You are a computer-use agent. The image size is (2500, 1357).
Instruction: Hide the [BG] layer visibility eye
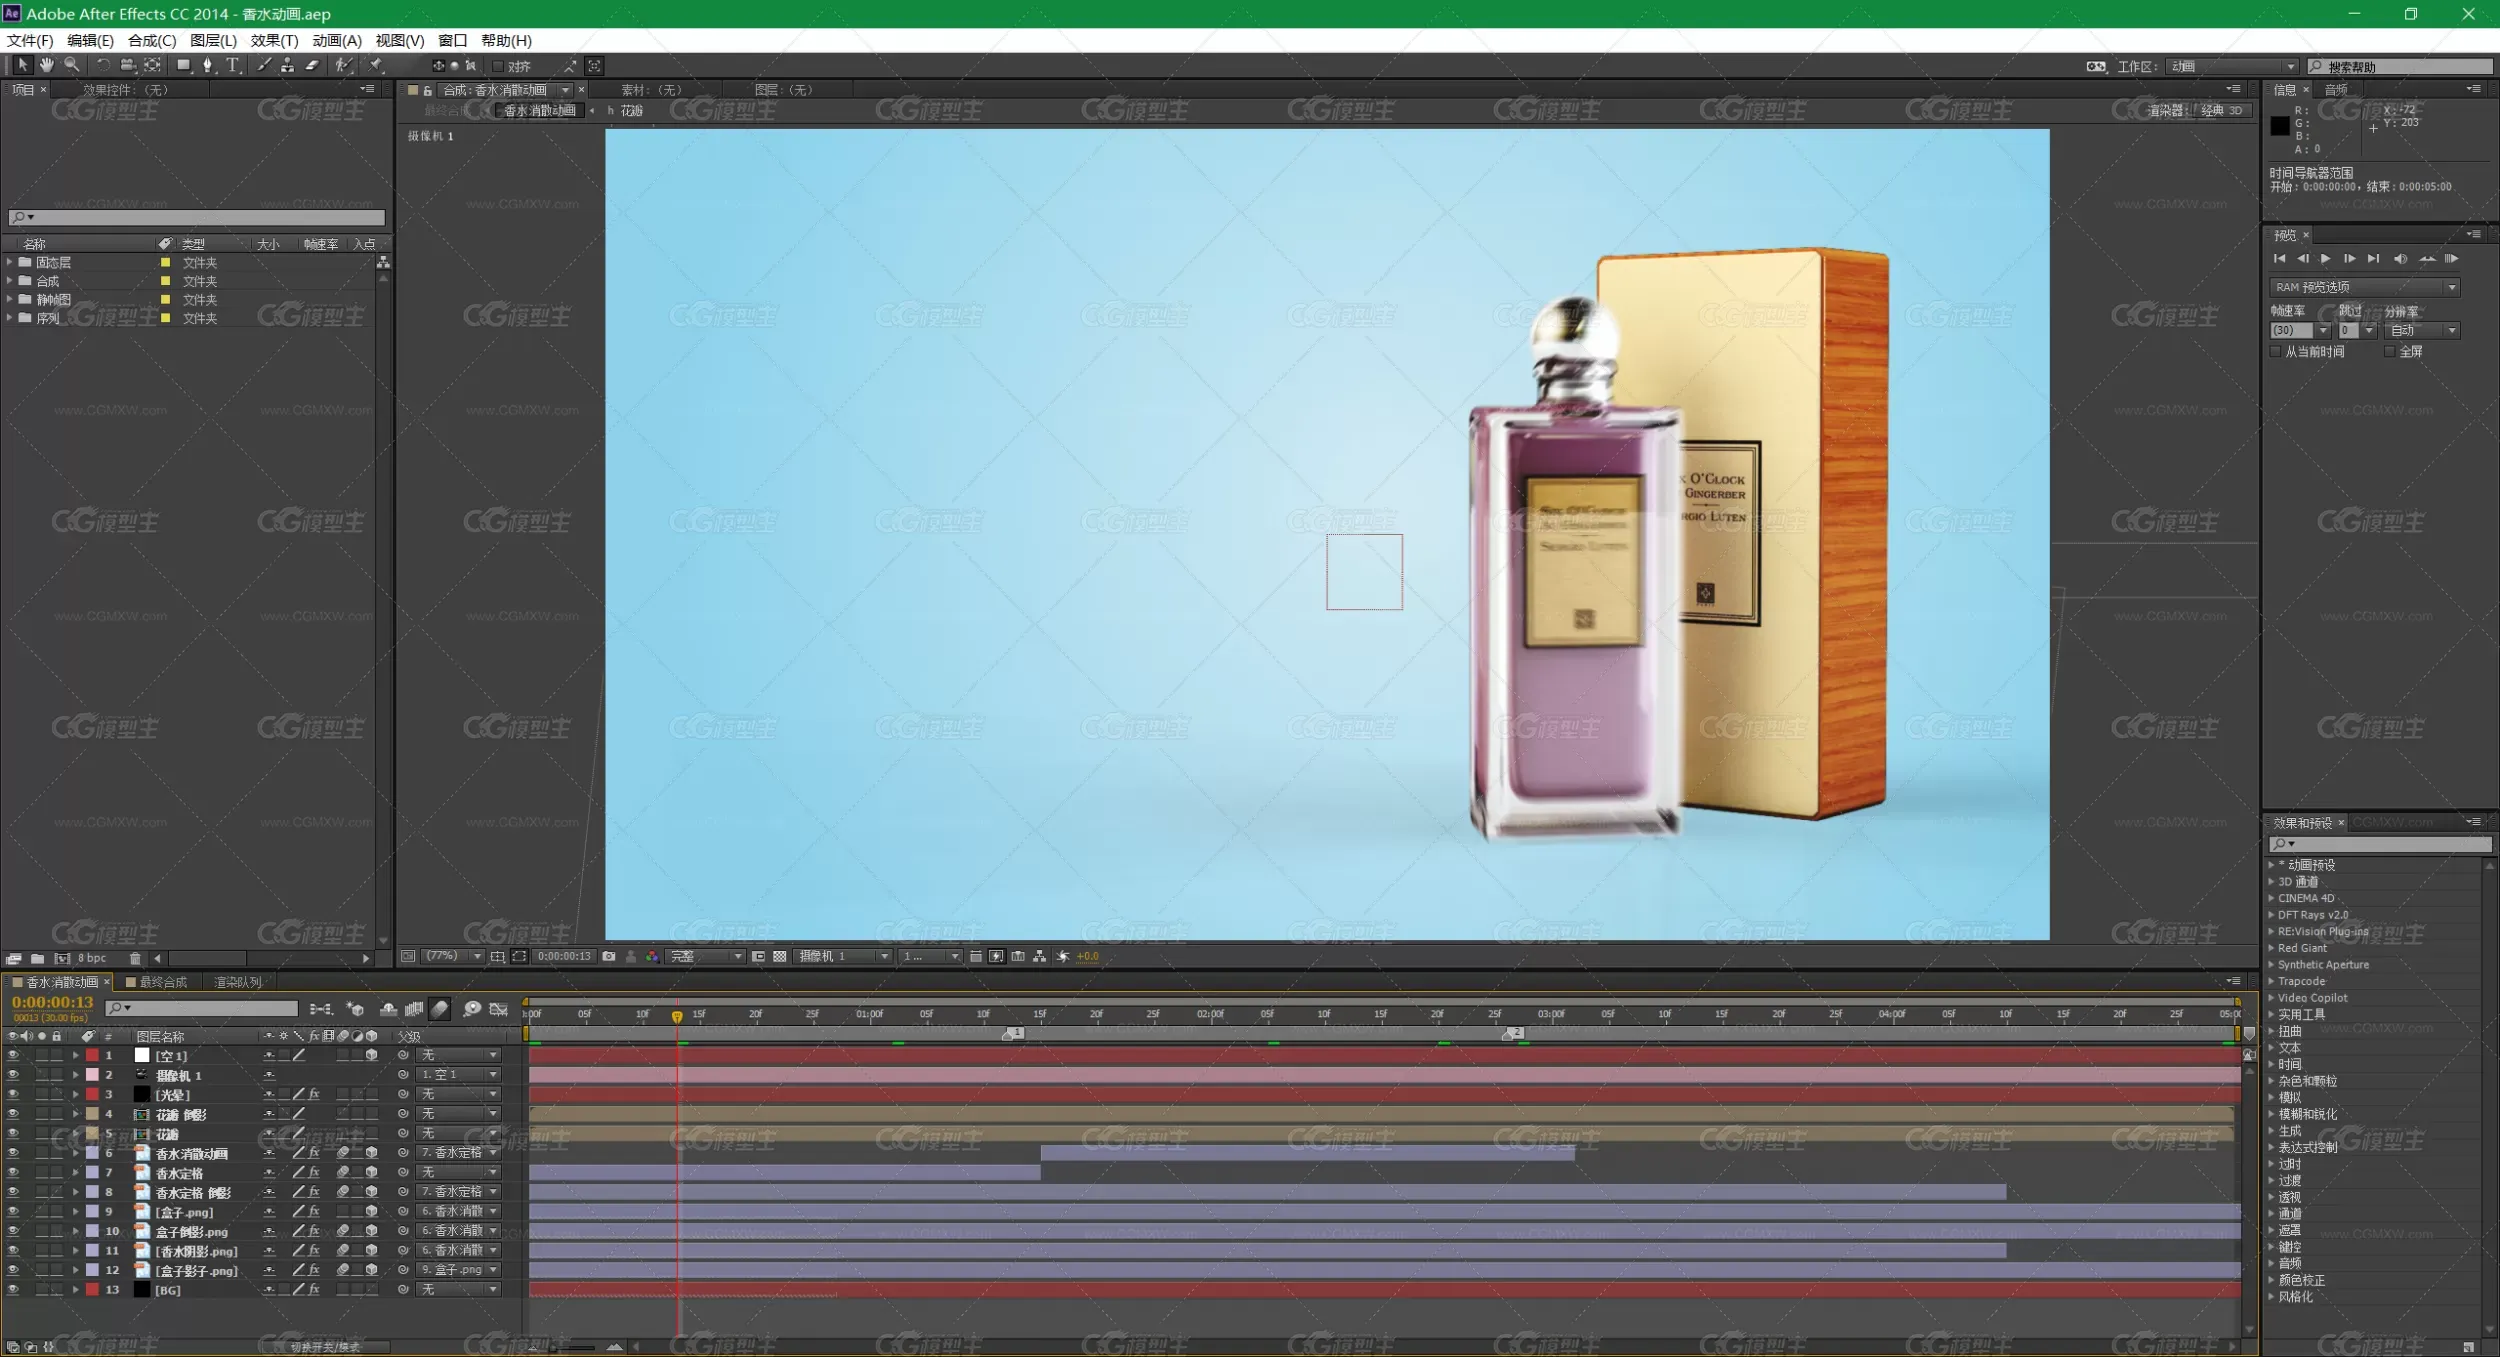click(13, 1289)
